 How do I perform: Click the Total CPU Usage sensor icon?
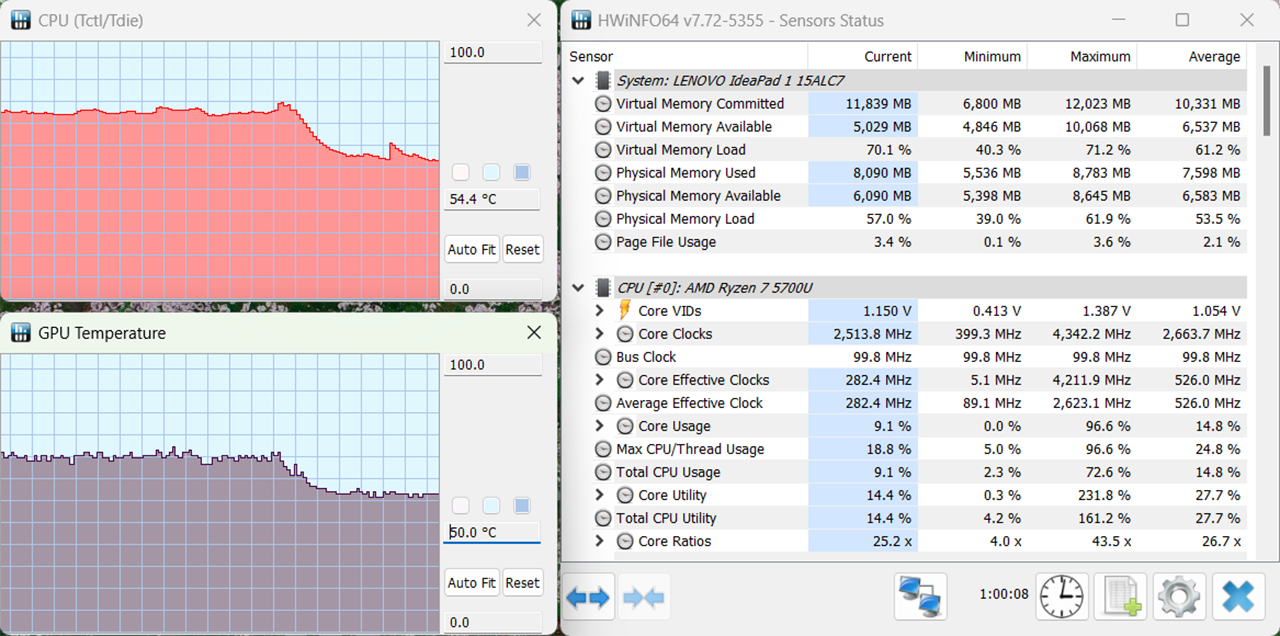click(x=603, y=472)
